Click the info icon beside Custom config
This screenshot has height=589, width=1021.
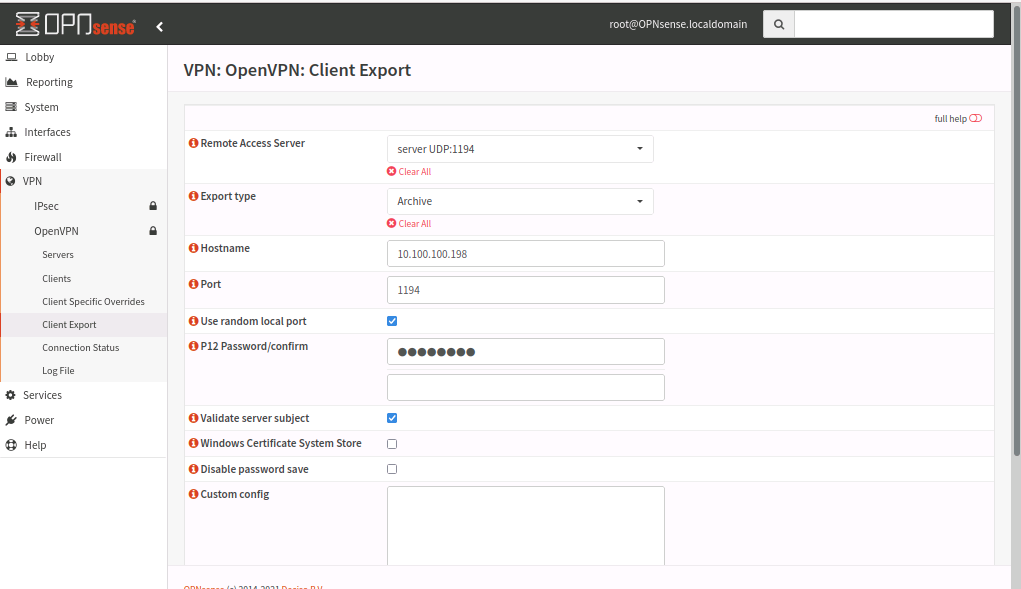[x=194, y=494]
